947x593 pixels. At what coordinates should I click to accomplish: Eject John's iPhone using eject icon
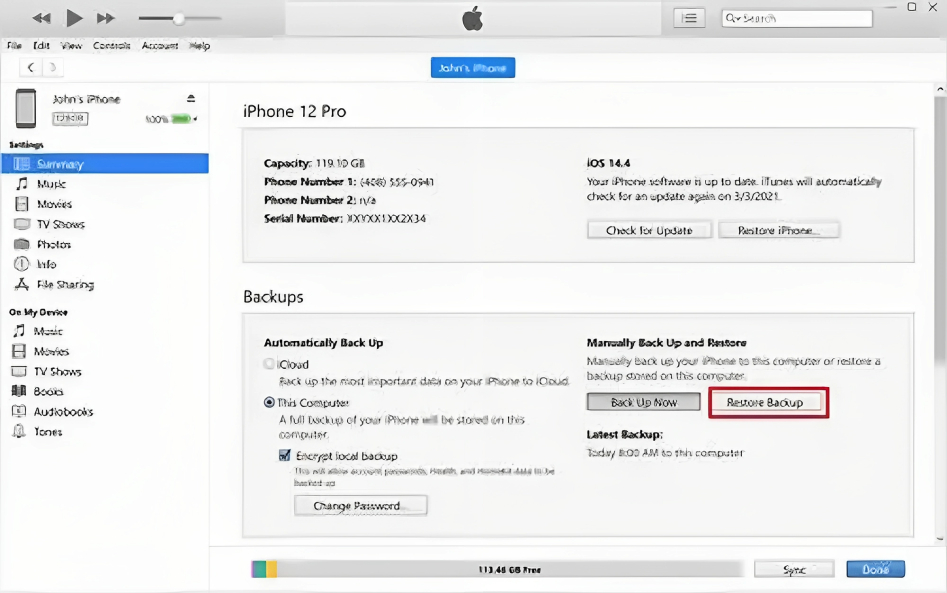click(191, 98)
